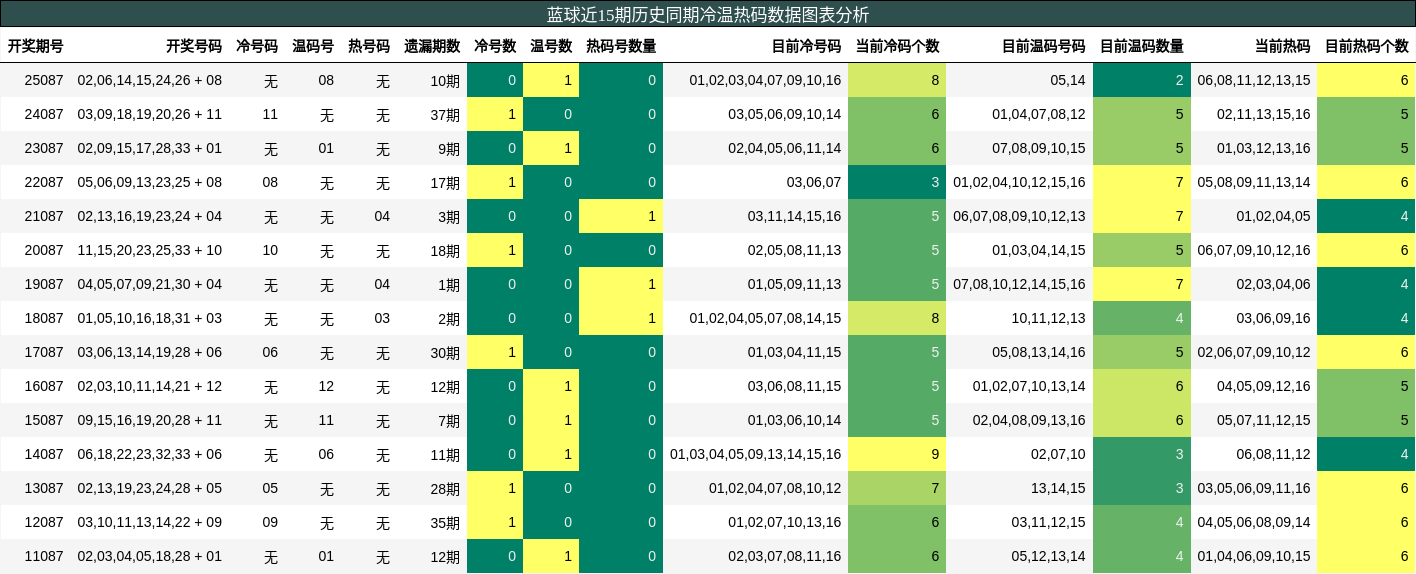Click yellow cold count cell showing 9

pos(897,454)
